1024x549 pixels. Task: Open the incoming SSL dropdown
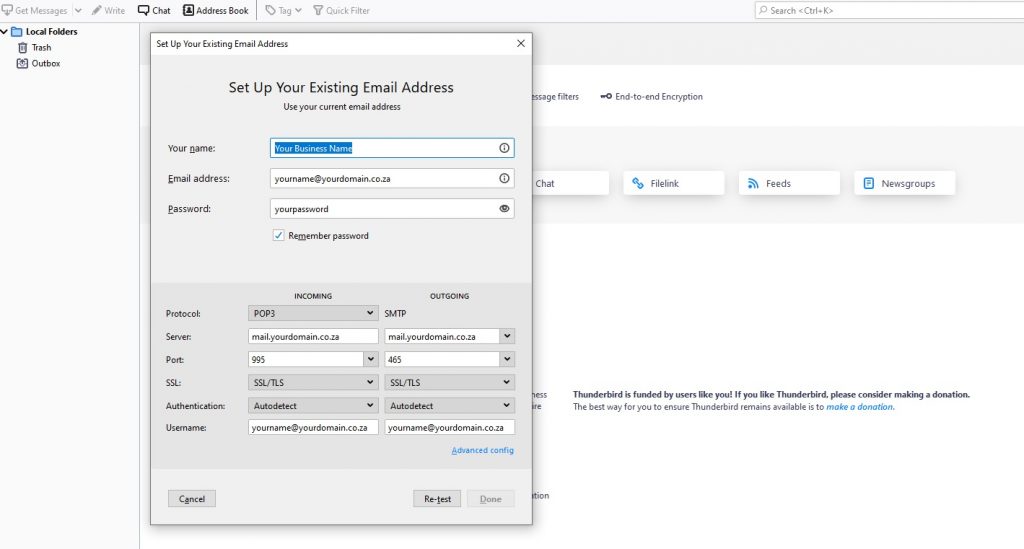pos(313,383)
